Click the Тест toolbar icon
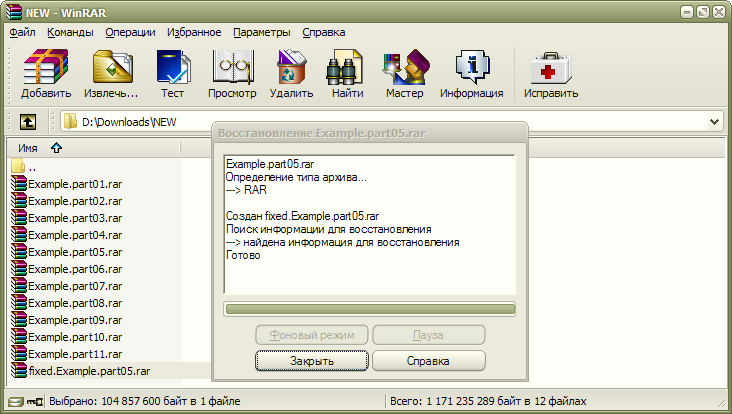This screenshot has height=414, width=732. pyautogui.click(x=173, y=68)
